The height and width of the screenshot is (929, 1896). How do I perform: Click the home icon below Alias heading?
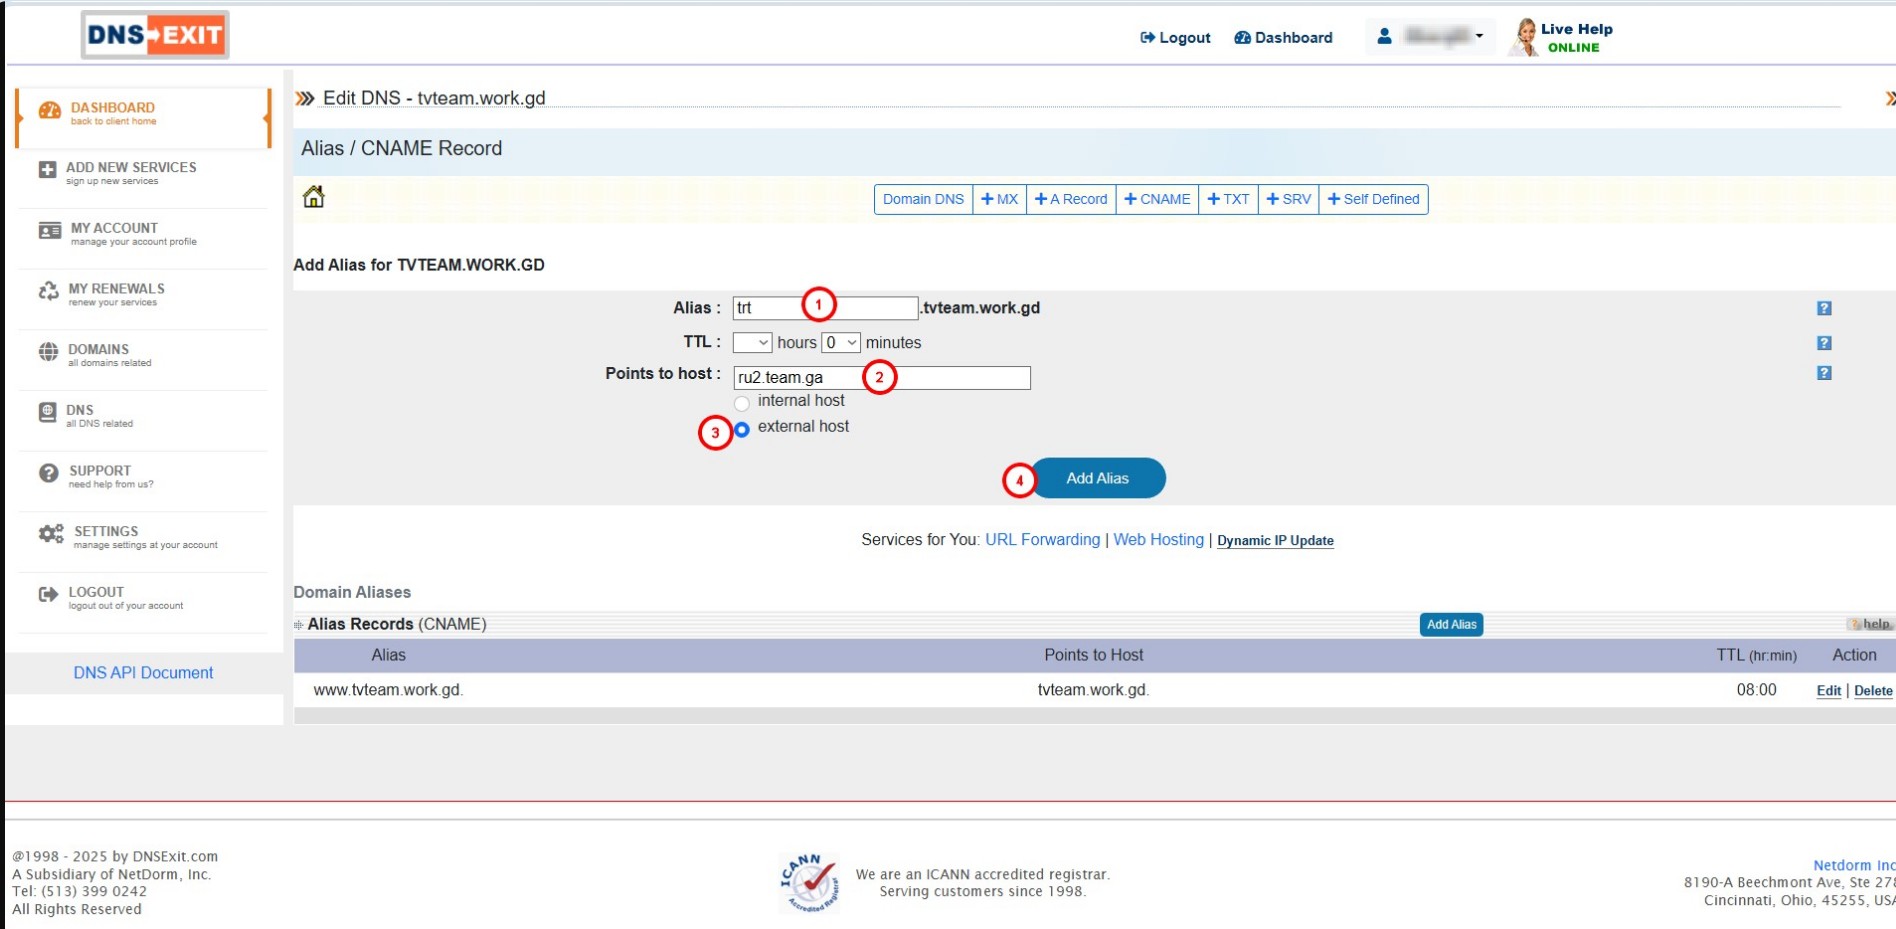point(314,197)
